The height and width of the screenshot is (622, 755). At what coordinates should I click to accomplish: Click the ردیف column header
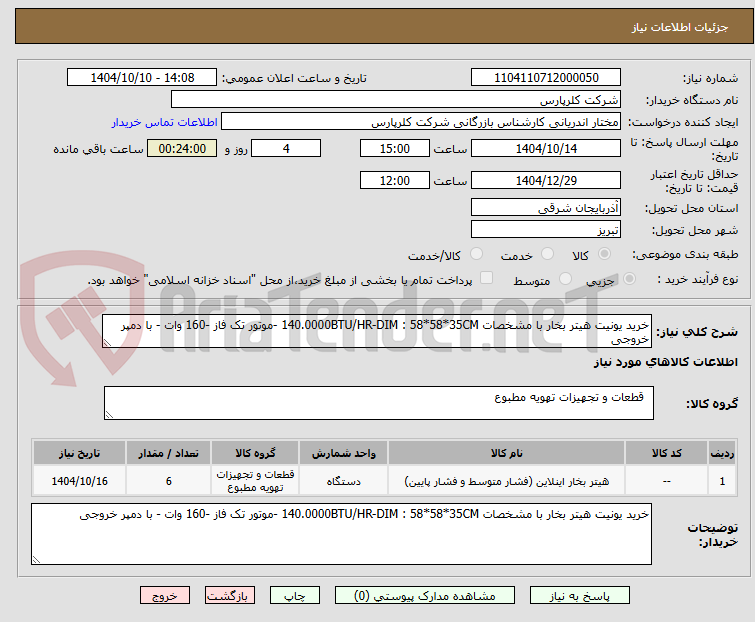[722, 453]
